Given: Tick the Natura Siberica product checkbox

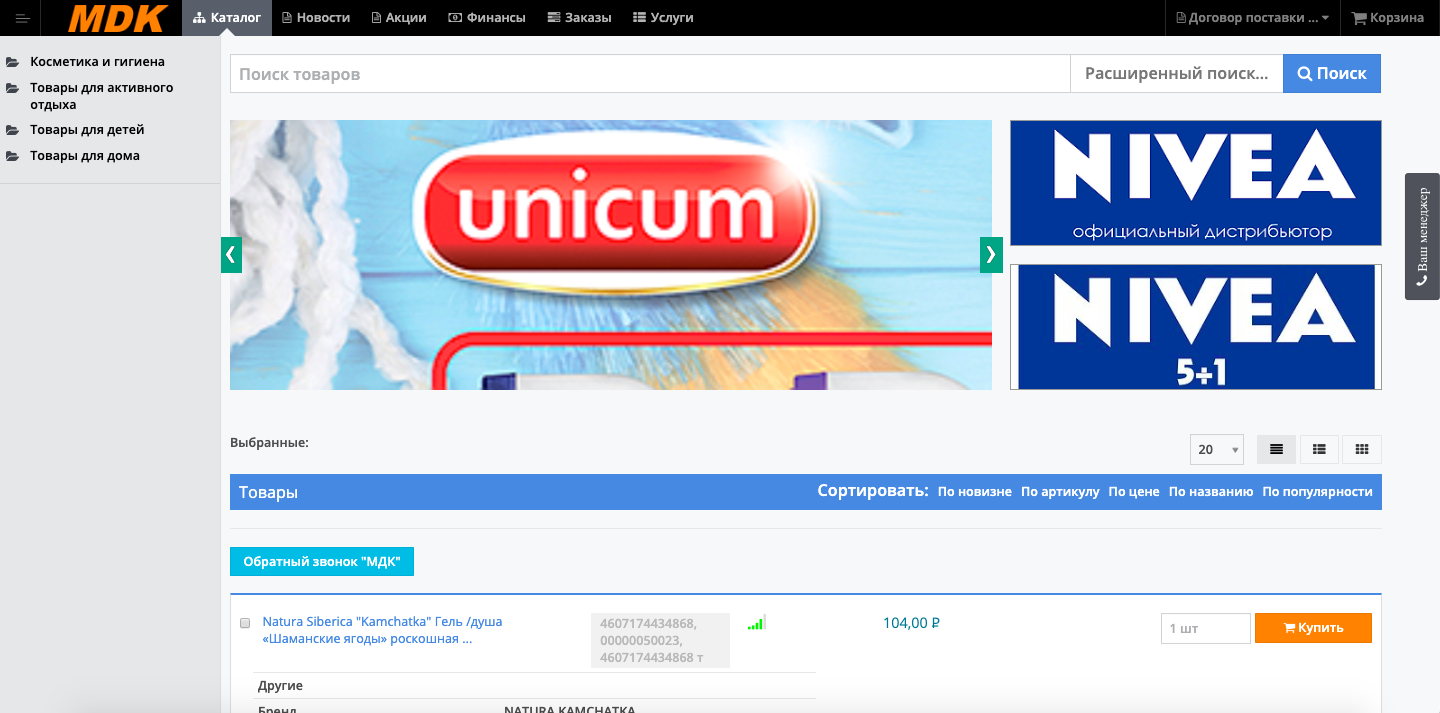Looking at the screenshot, I should coord(245,623).
